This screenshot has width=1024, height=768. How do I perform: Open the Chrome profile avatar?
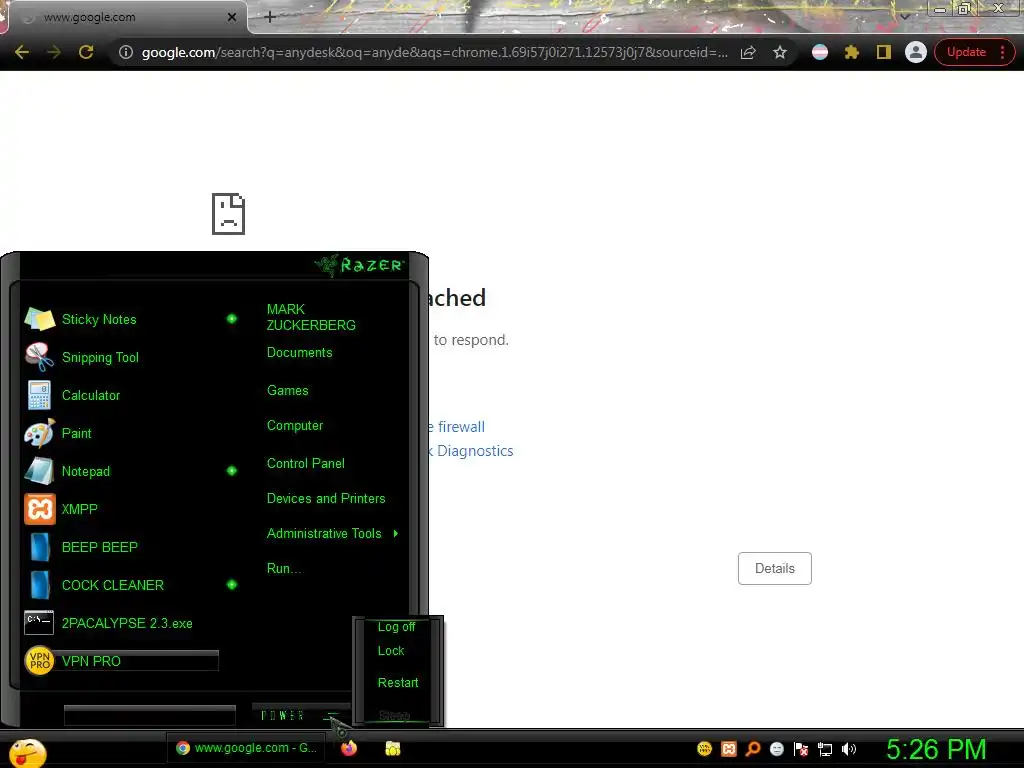916,52
